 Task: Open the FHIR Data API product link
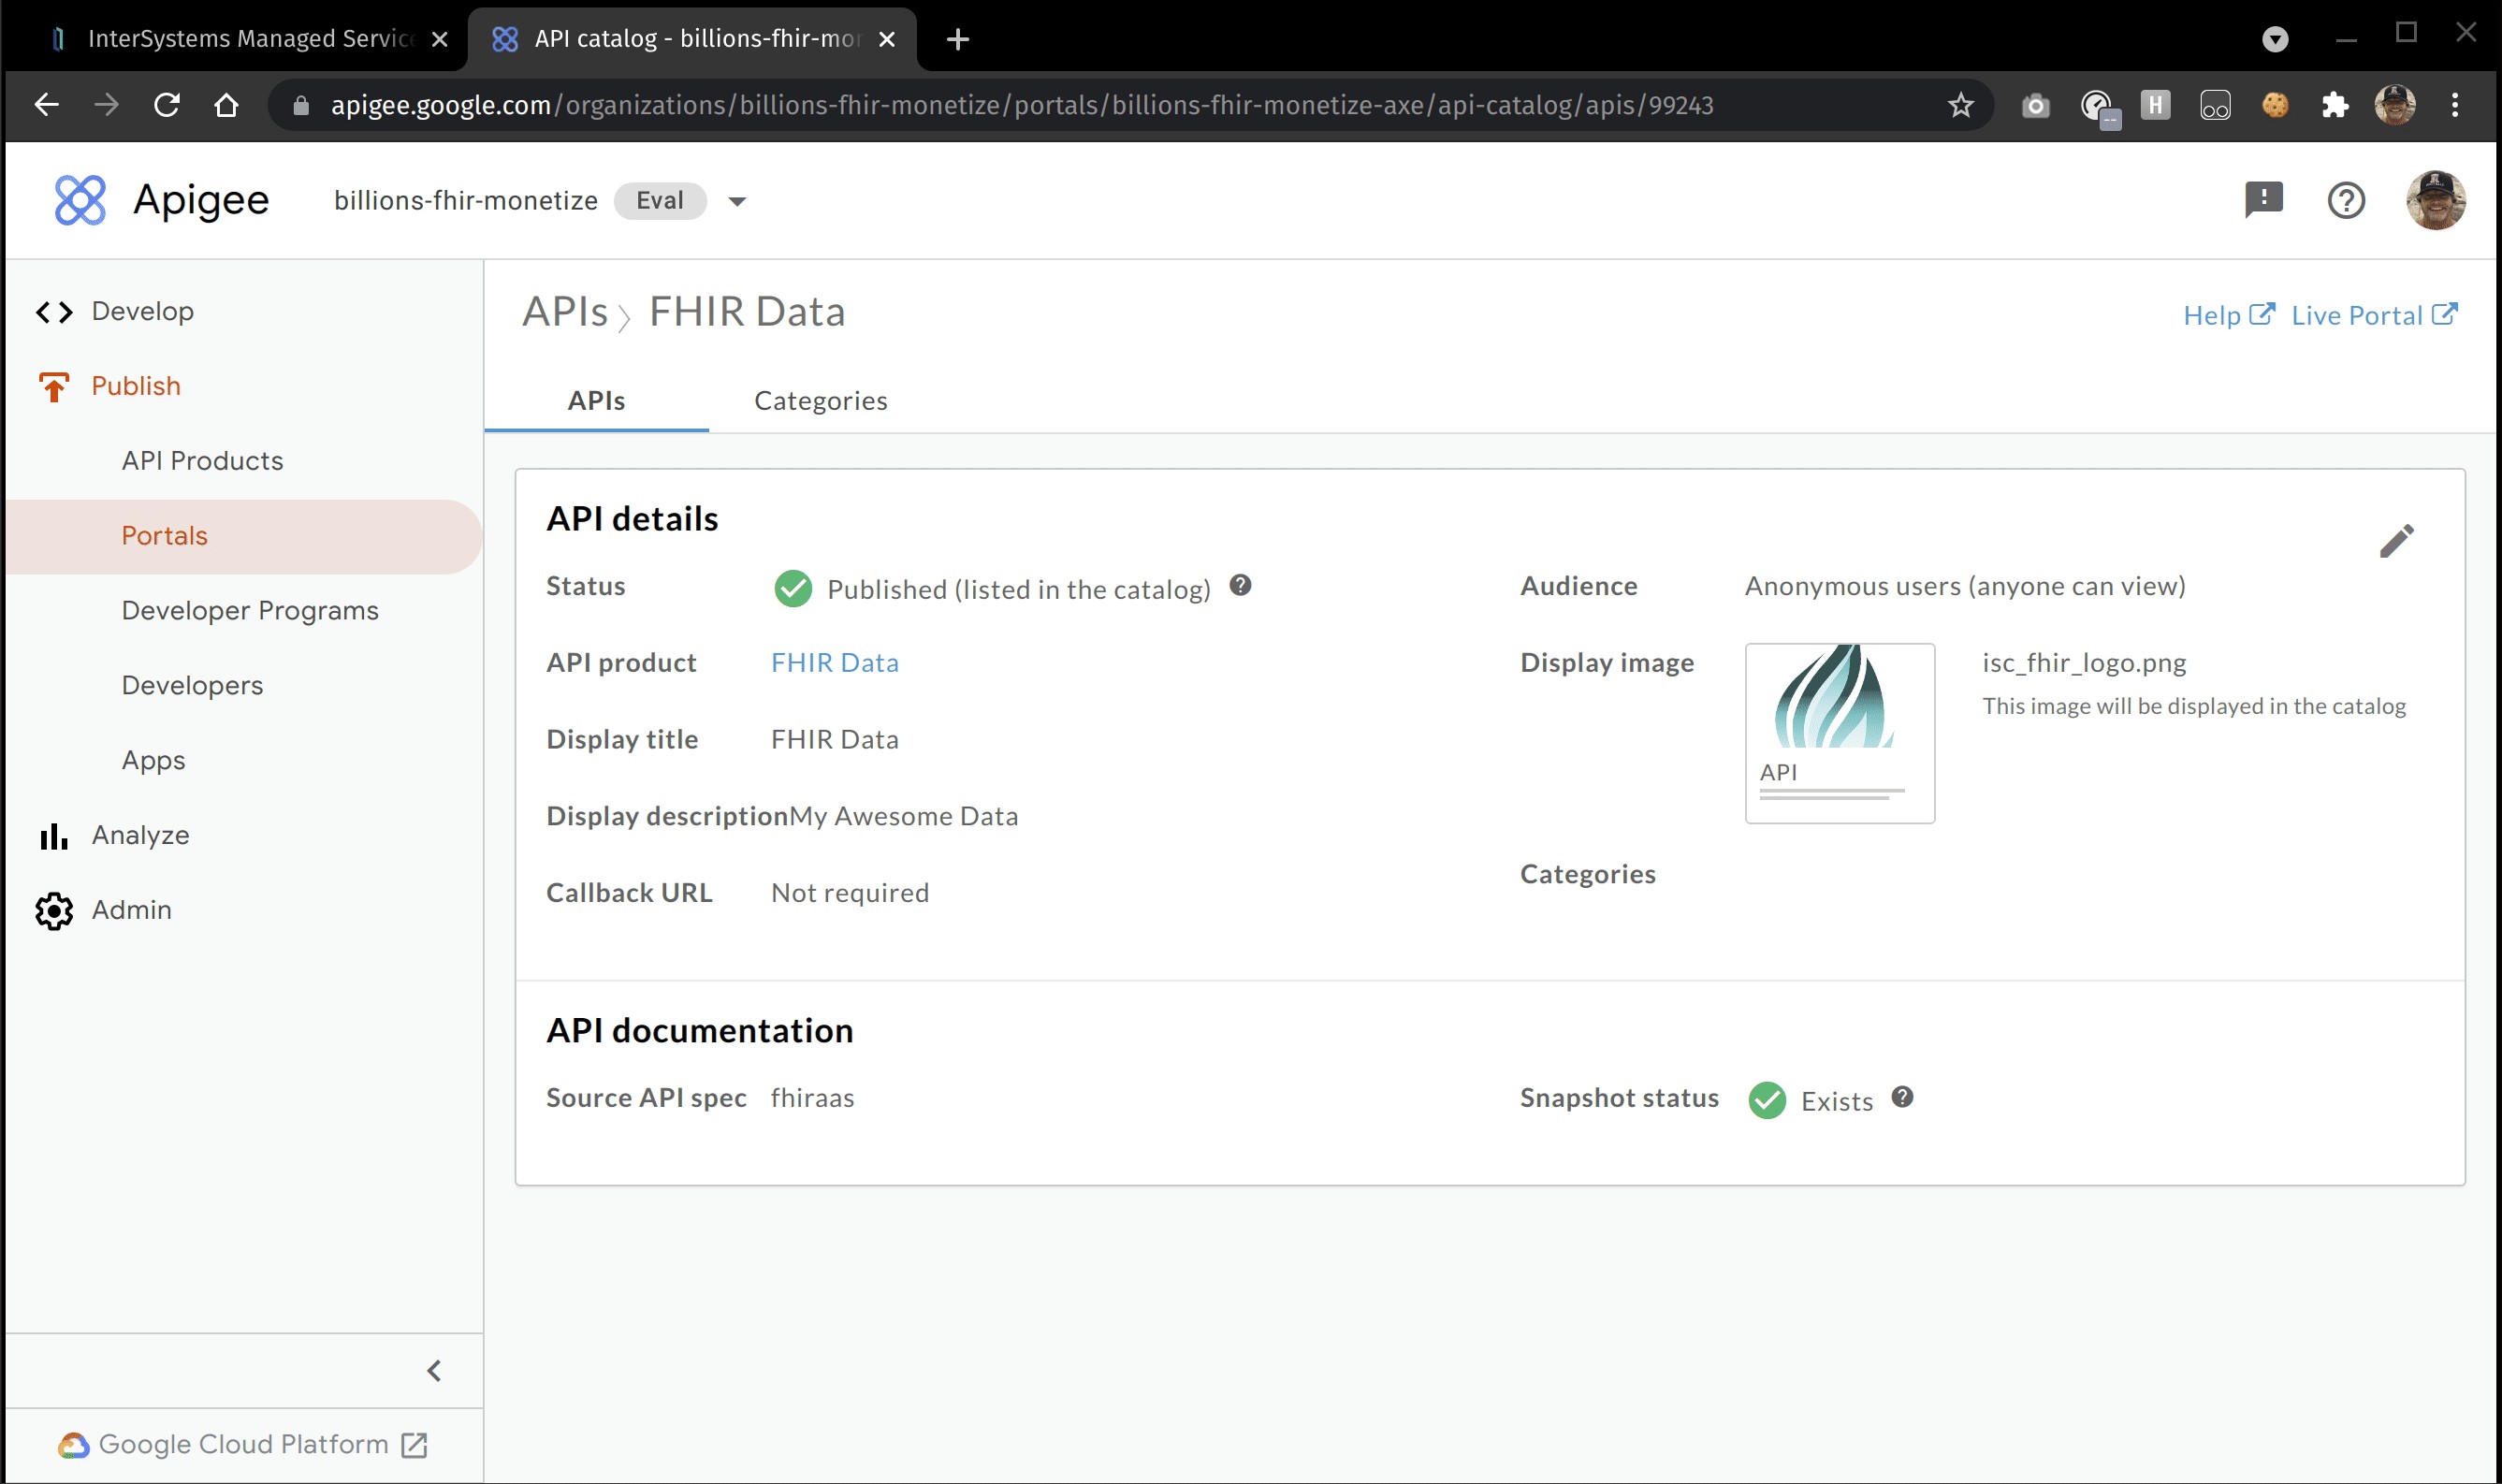tap(834, 662)
